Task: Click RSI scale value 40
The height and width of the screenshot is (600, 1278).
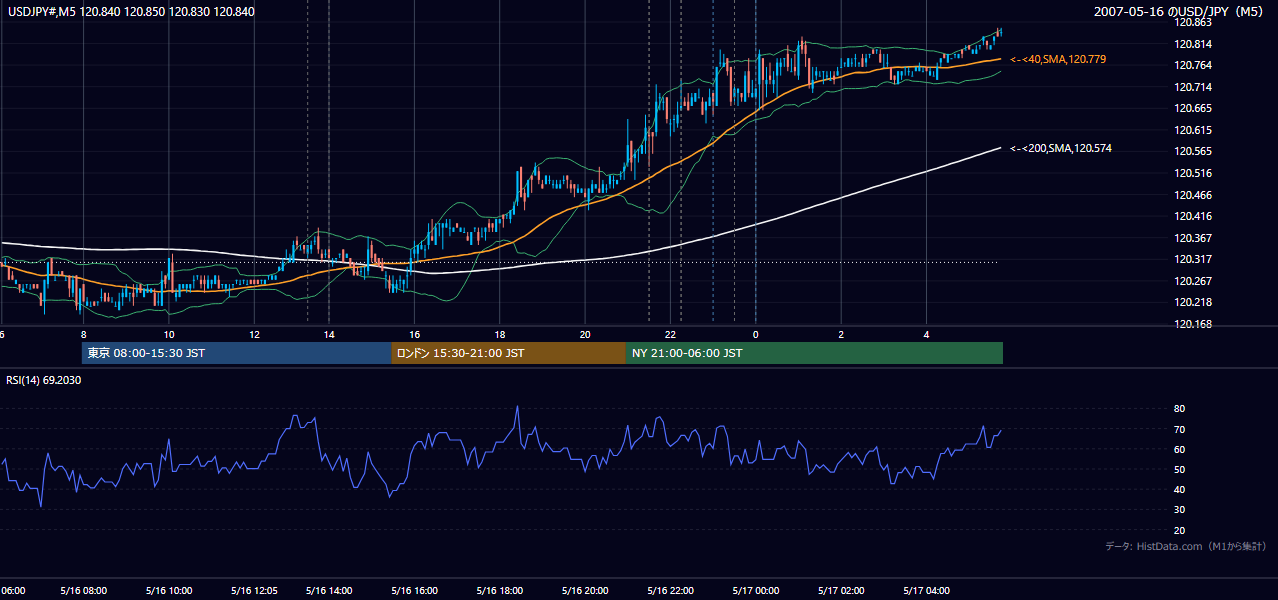Action: click(x=1179, y=489)
